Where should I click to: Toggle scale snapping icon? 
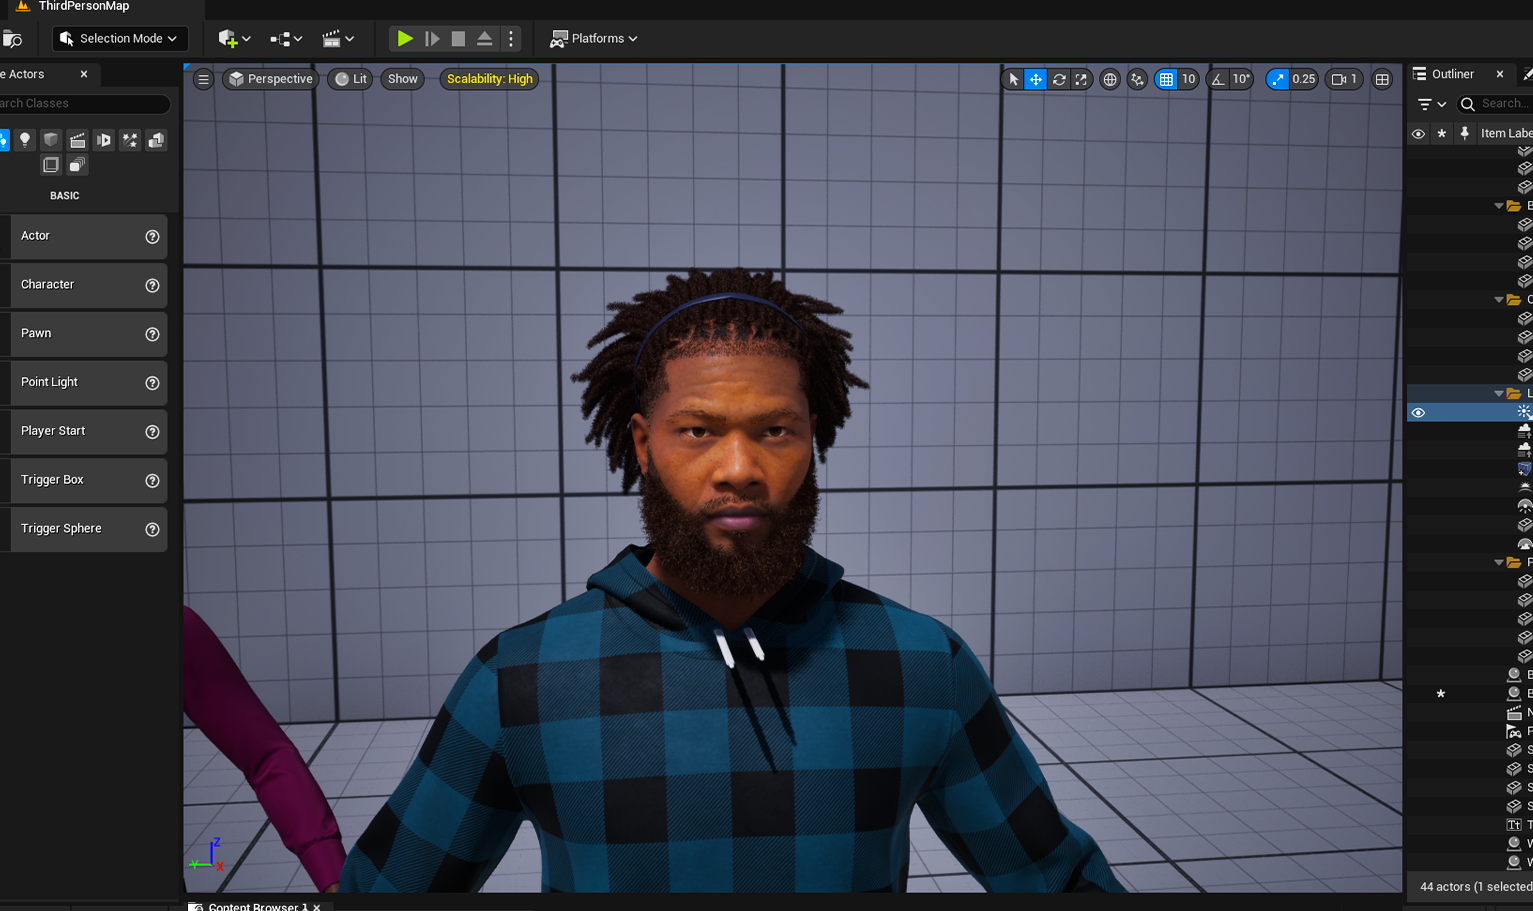[x=1277, y=79]
